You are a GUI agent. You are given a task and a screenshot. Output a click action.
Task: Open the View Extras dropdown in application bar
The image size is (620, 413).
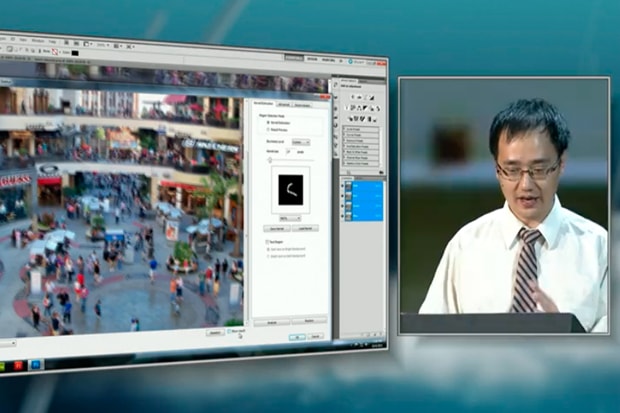88,44
